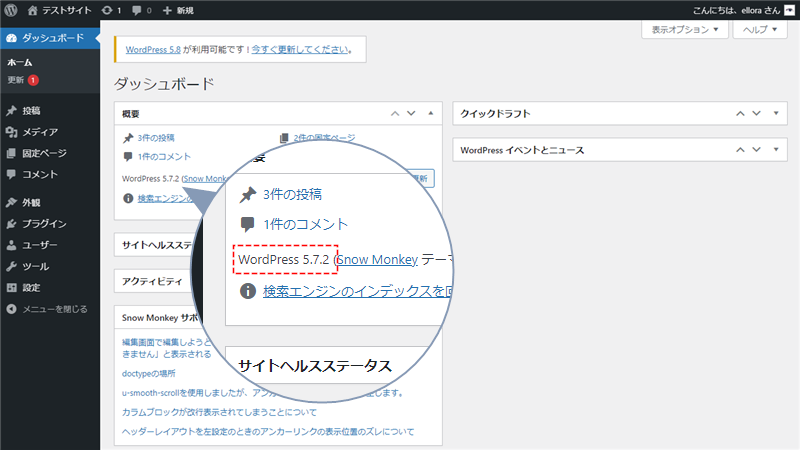Image resolution: width=800 pixels, height=450 pixels.
Task: Expand the クイックドラフト panel
Action: 776,113
